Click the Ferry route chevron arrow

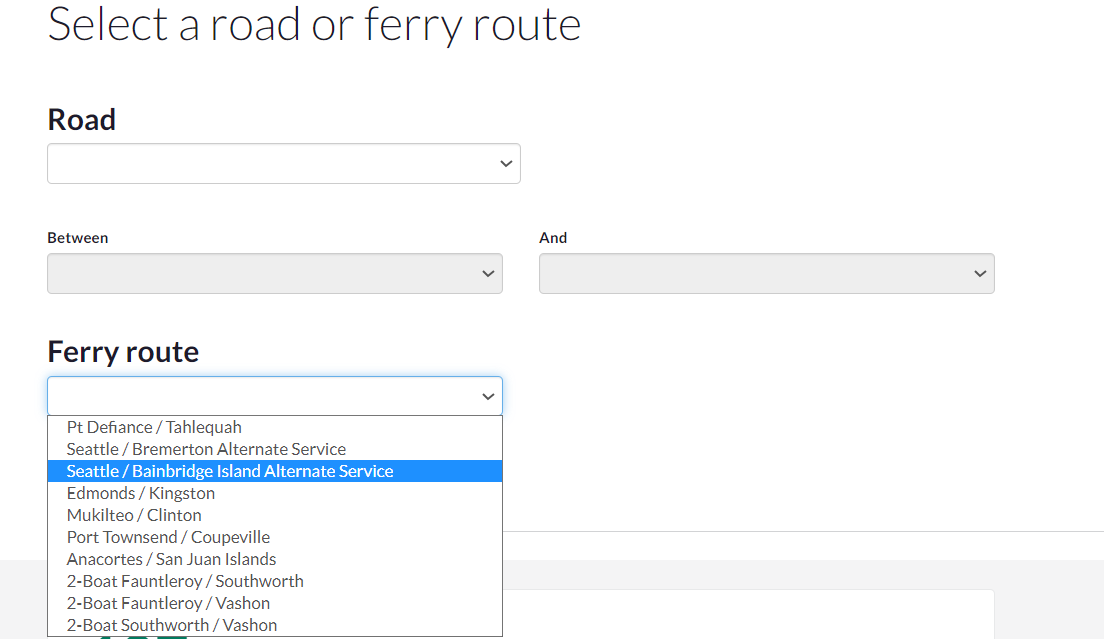coord(488,397)
